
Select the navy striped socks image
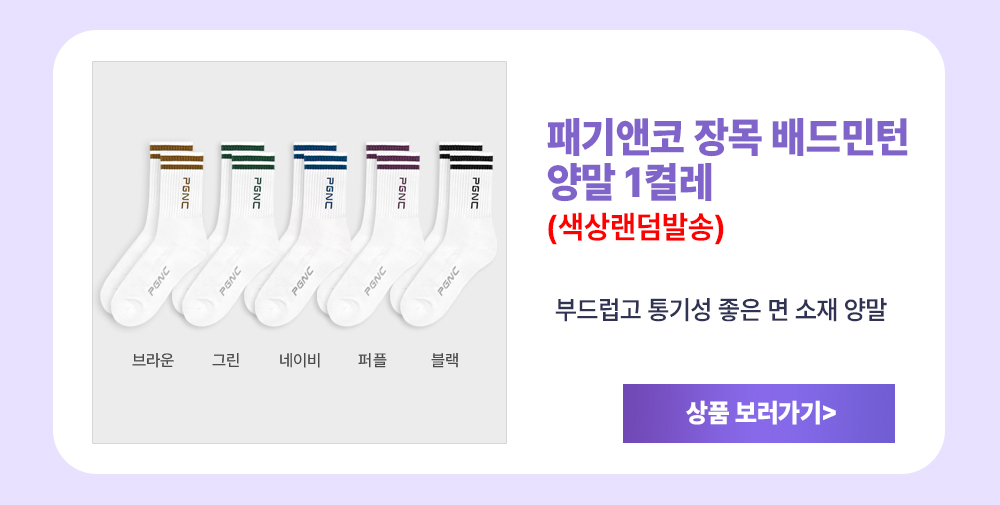(297, 235)
